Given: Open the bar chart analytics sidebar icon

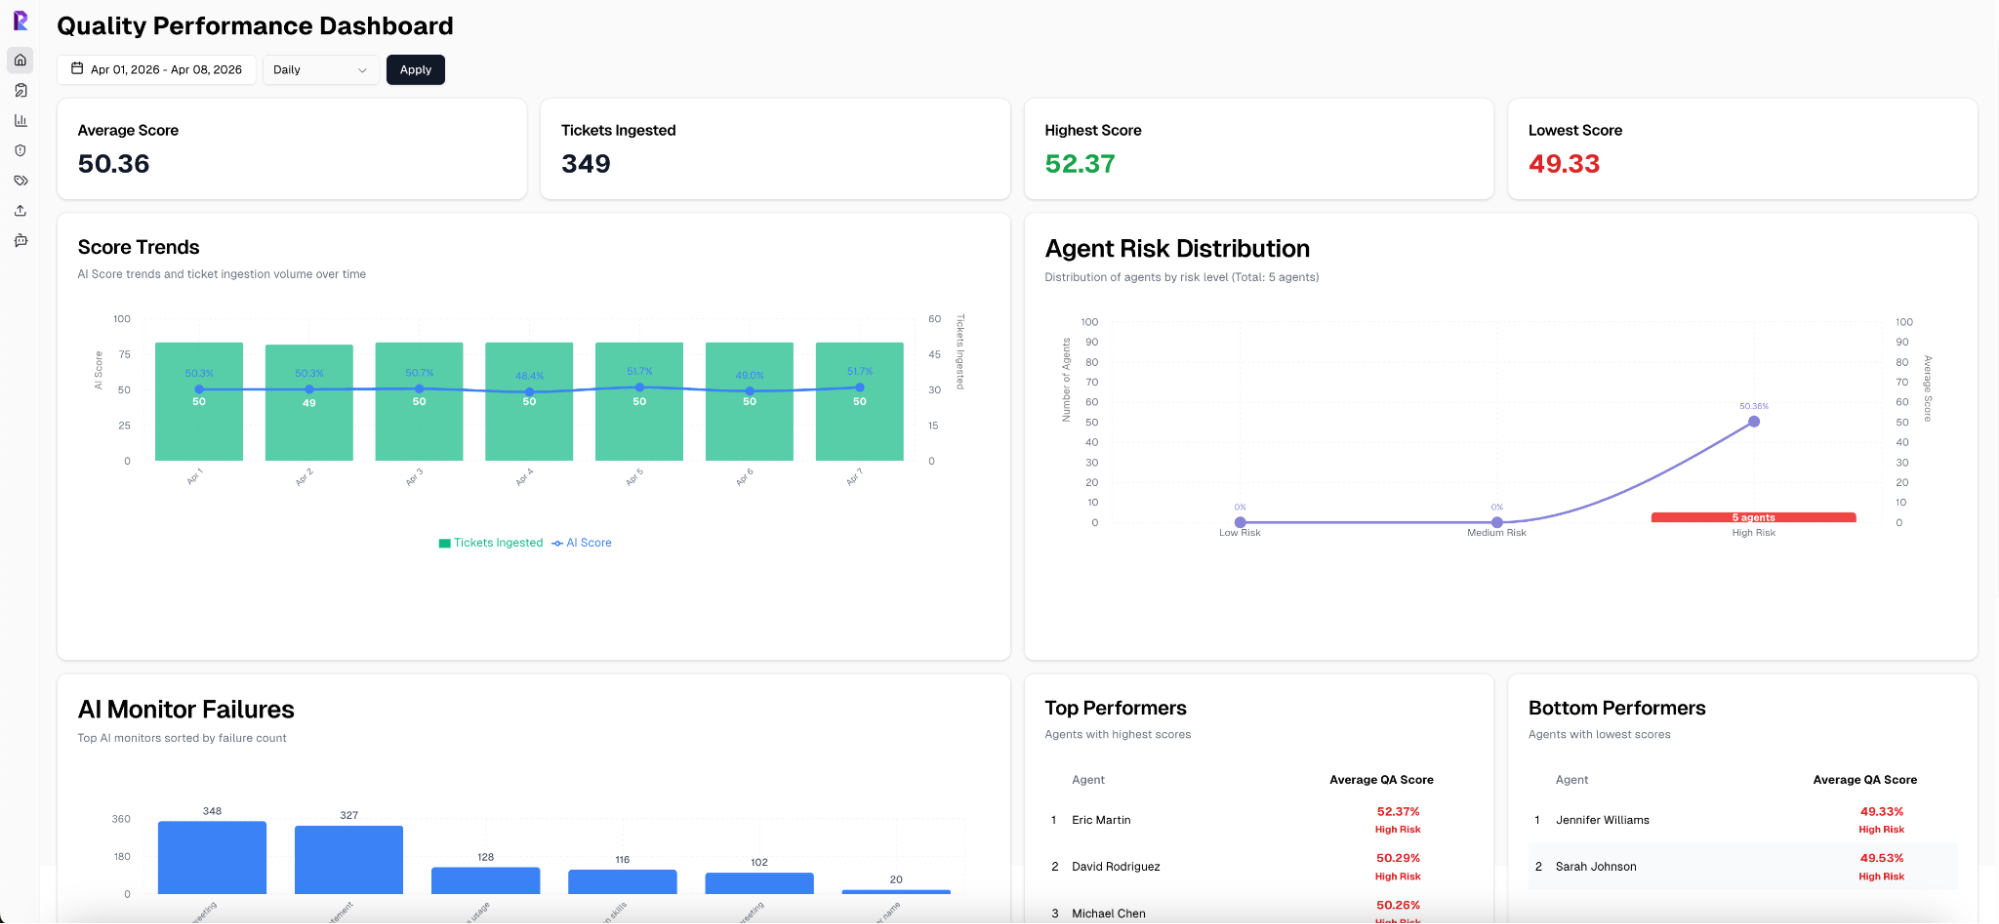Looking at the screenshot, I should click(x=20, y=120).
